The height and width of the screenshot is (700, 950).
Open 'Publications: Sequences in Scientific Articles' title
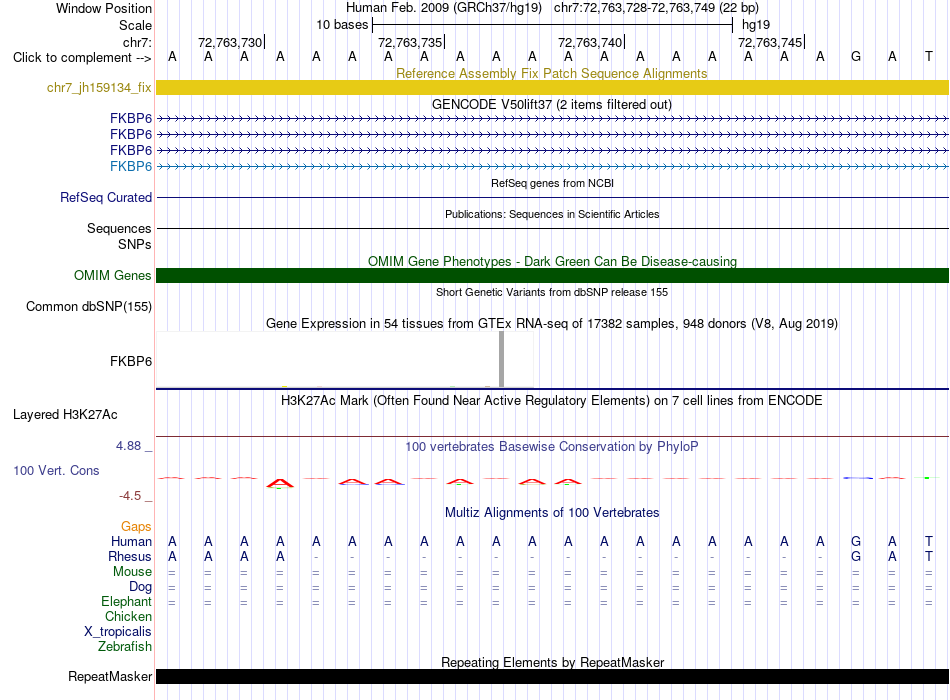552,214
